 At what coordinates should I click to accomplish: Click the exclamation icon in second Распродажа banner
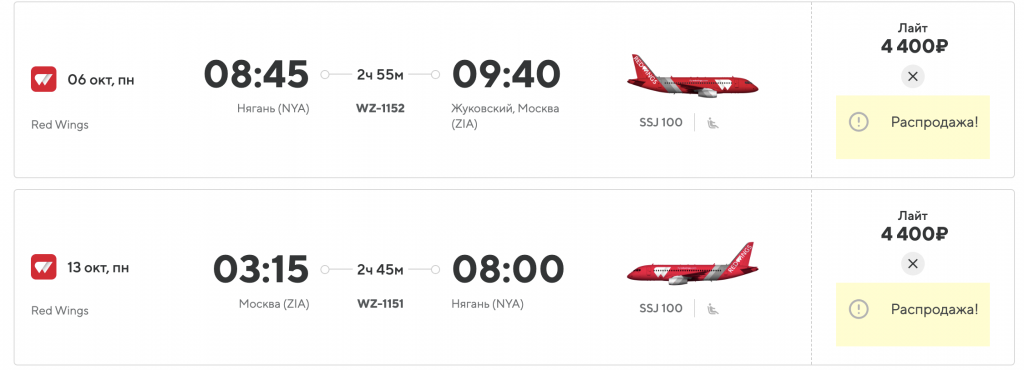[859, 309]
